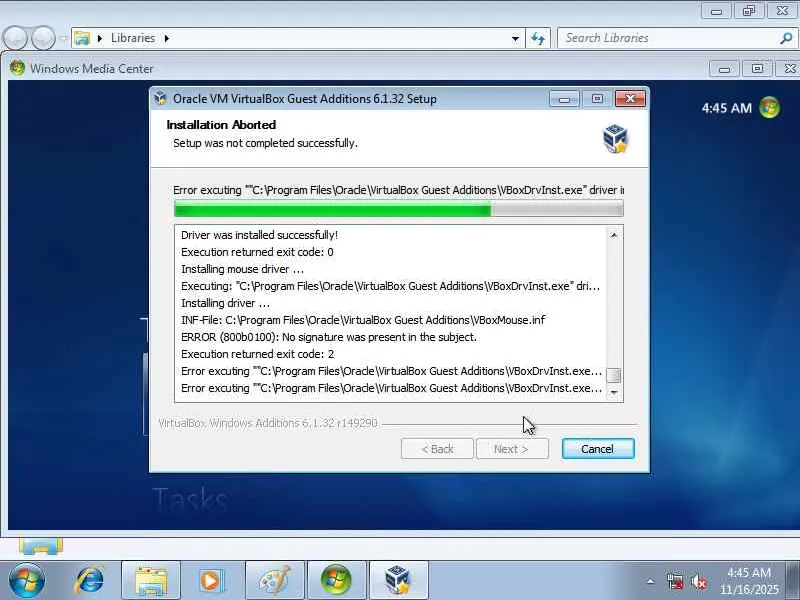The height and width of the screenshot is (600, 800).
Task: Select log line 'Execution returned exit code: 0'
Action: [257, 252]
